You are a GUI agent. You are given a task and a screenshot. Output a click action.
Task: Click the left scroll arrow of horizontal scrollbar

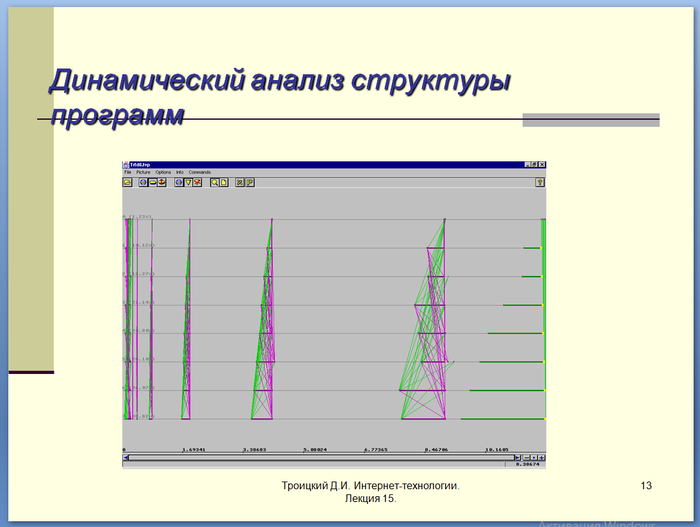click(x=126, y=457)
